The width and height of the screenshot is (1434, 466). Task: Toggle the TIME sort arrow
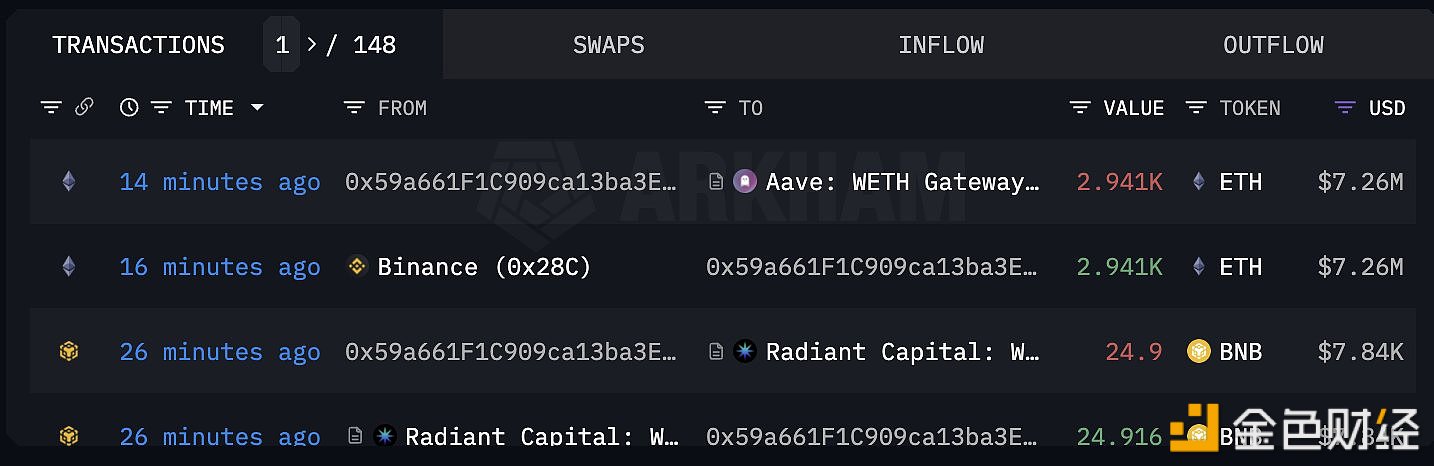pyautogui.click(x=257, y=108)
